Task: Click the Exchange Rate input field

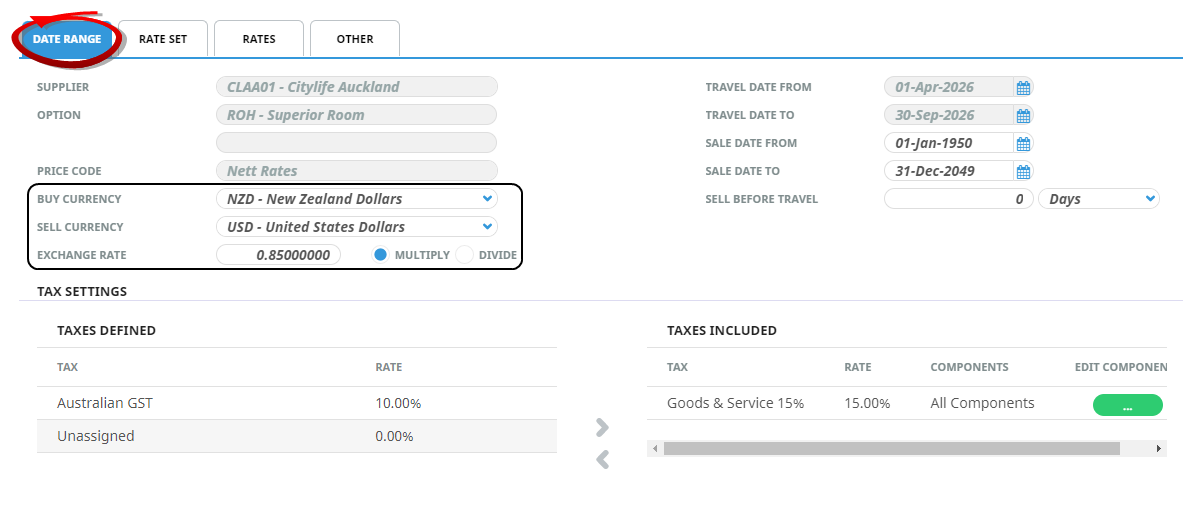Action: pos(279,255)
